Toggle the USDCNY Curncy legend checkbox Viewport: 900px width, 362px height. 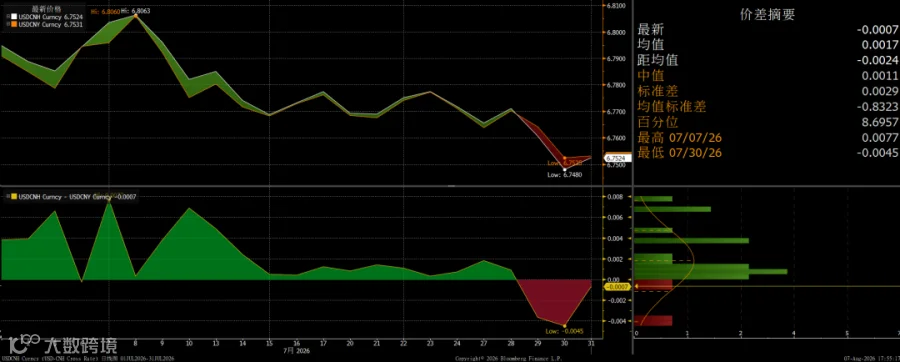(7, 24)
